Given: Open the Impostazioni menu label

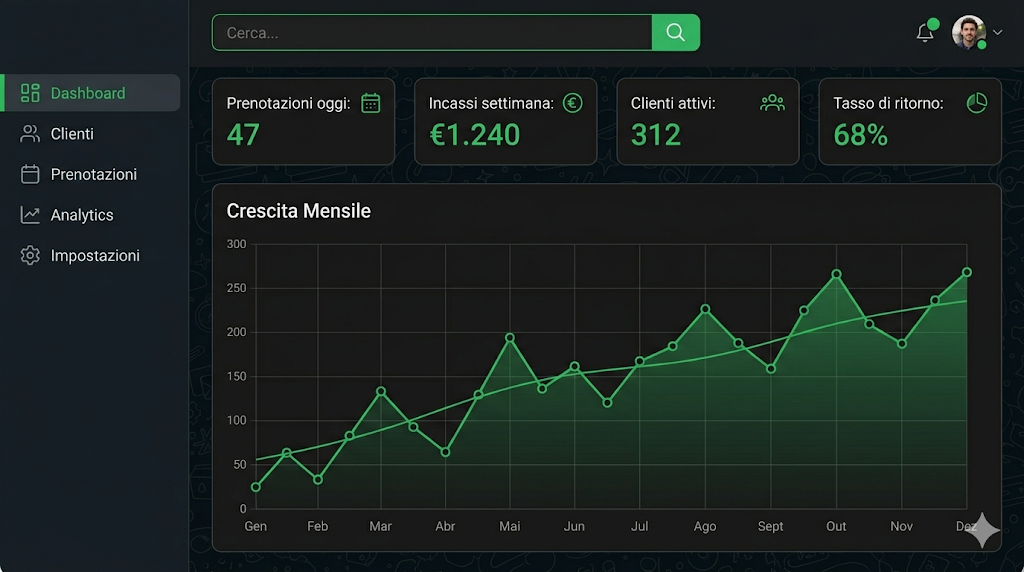Looking at the screenshot, I should (x=95, y=255).
